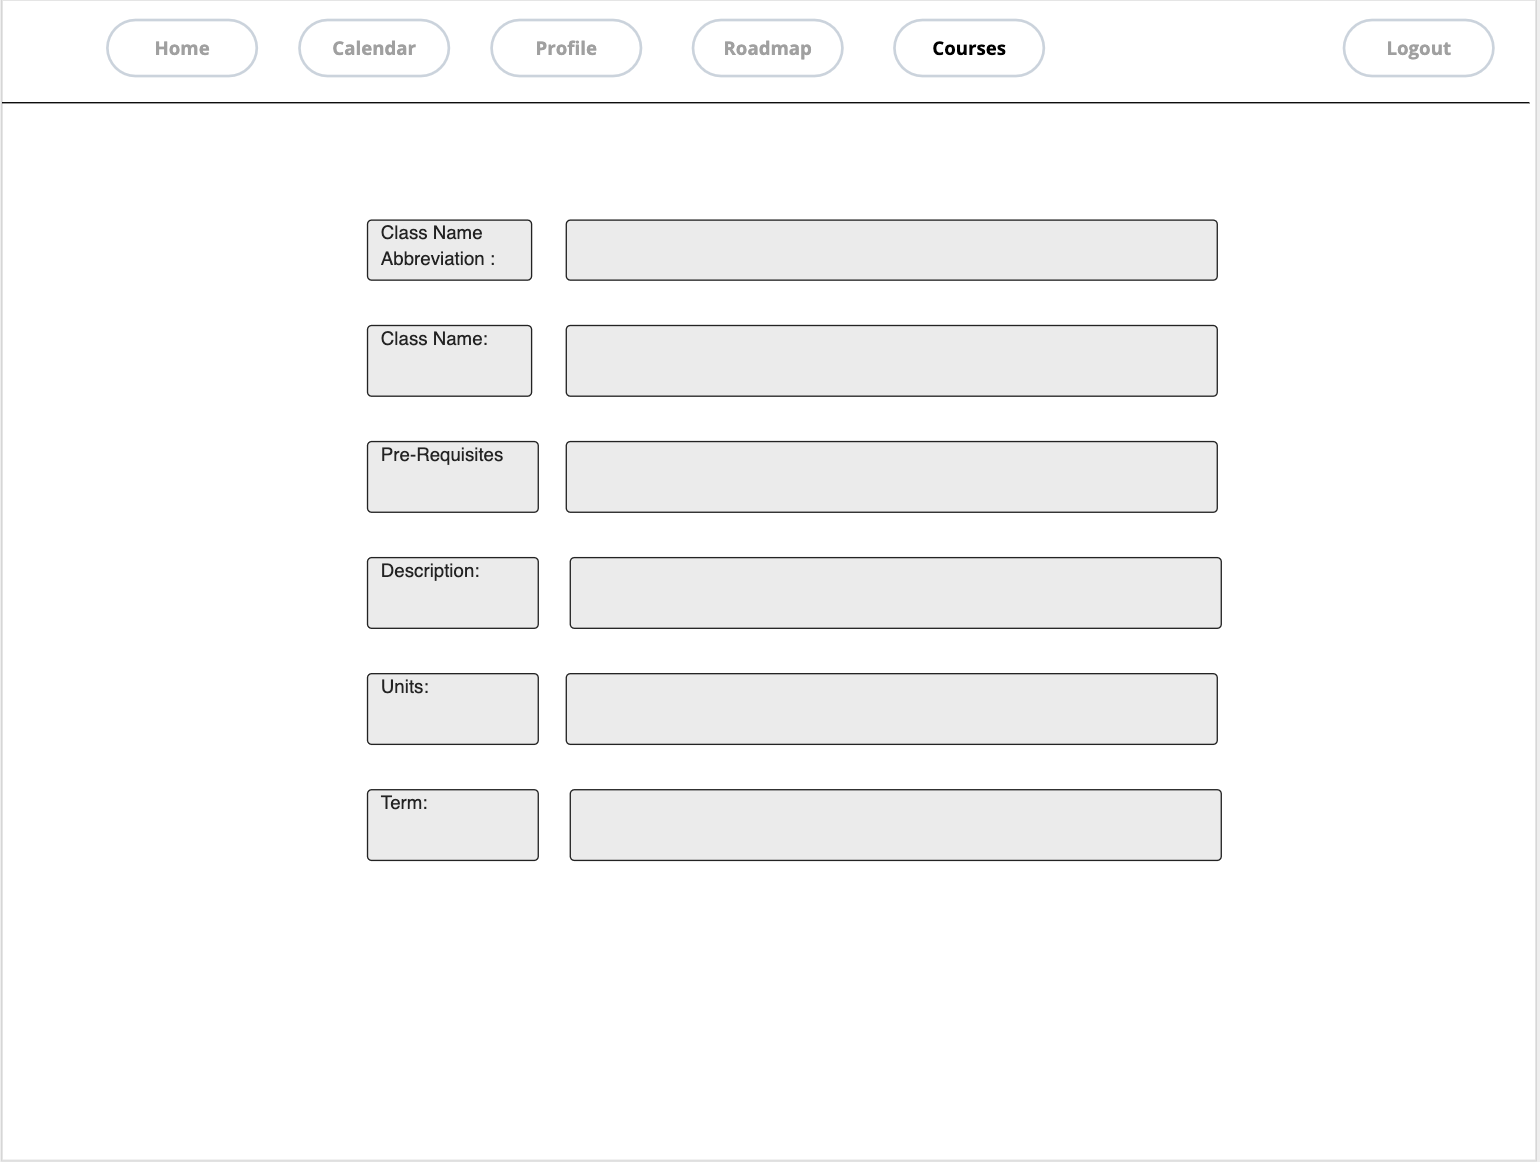Click the "Class Name Abbreviation :" label
Screen dimensions: 1540x1162
coord(449,250)
